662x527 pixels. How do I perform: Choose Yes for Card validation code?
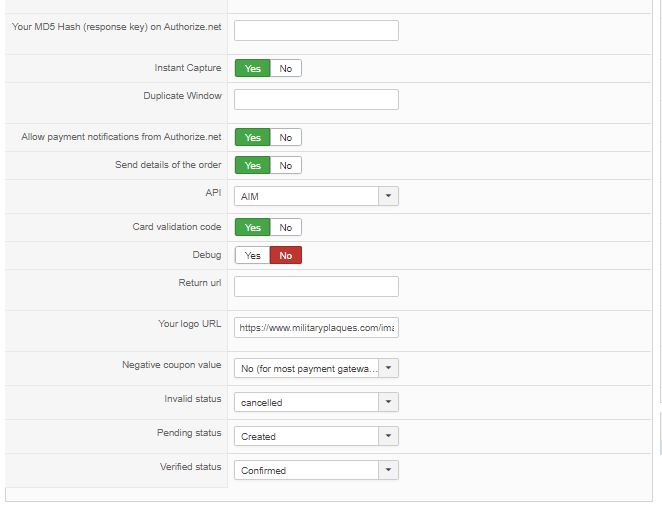pyautogui.click(x=252, y=227)
